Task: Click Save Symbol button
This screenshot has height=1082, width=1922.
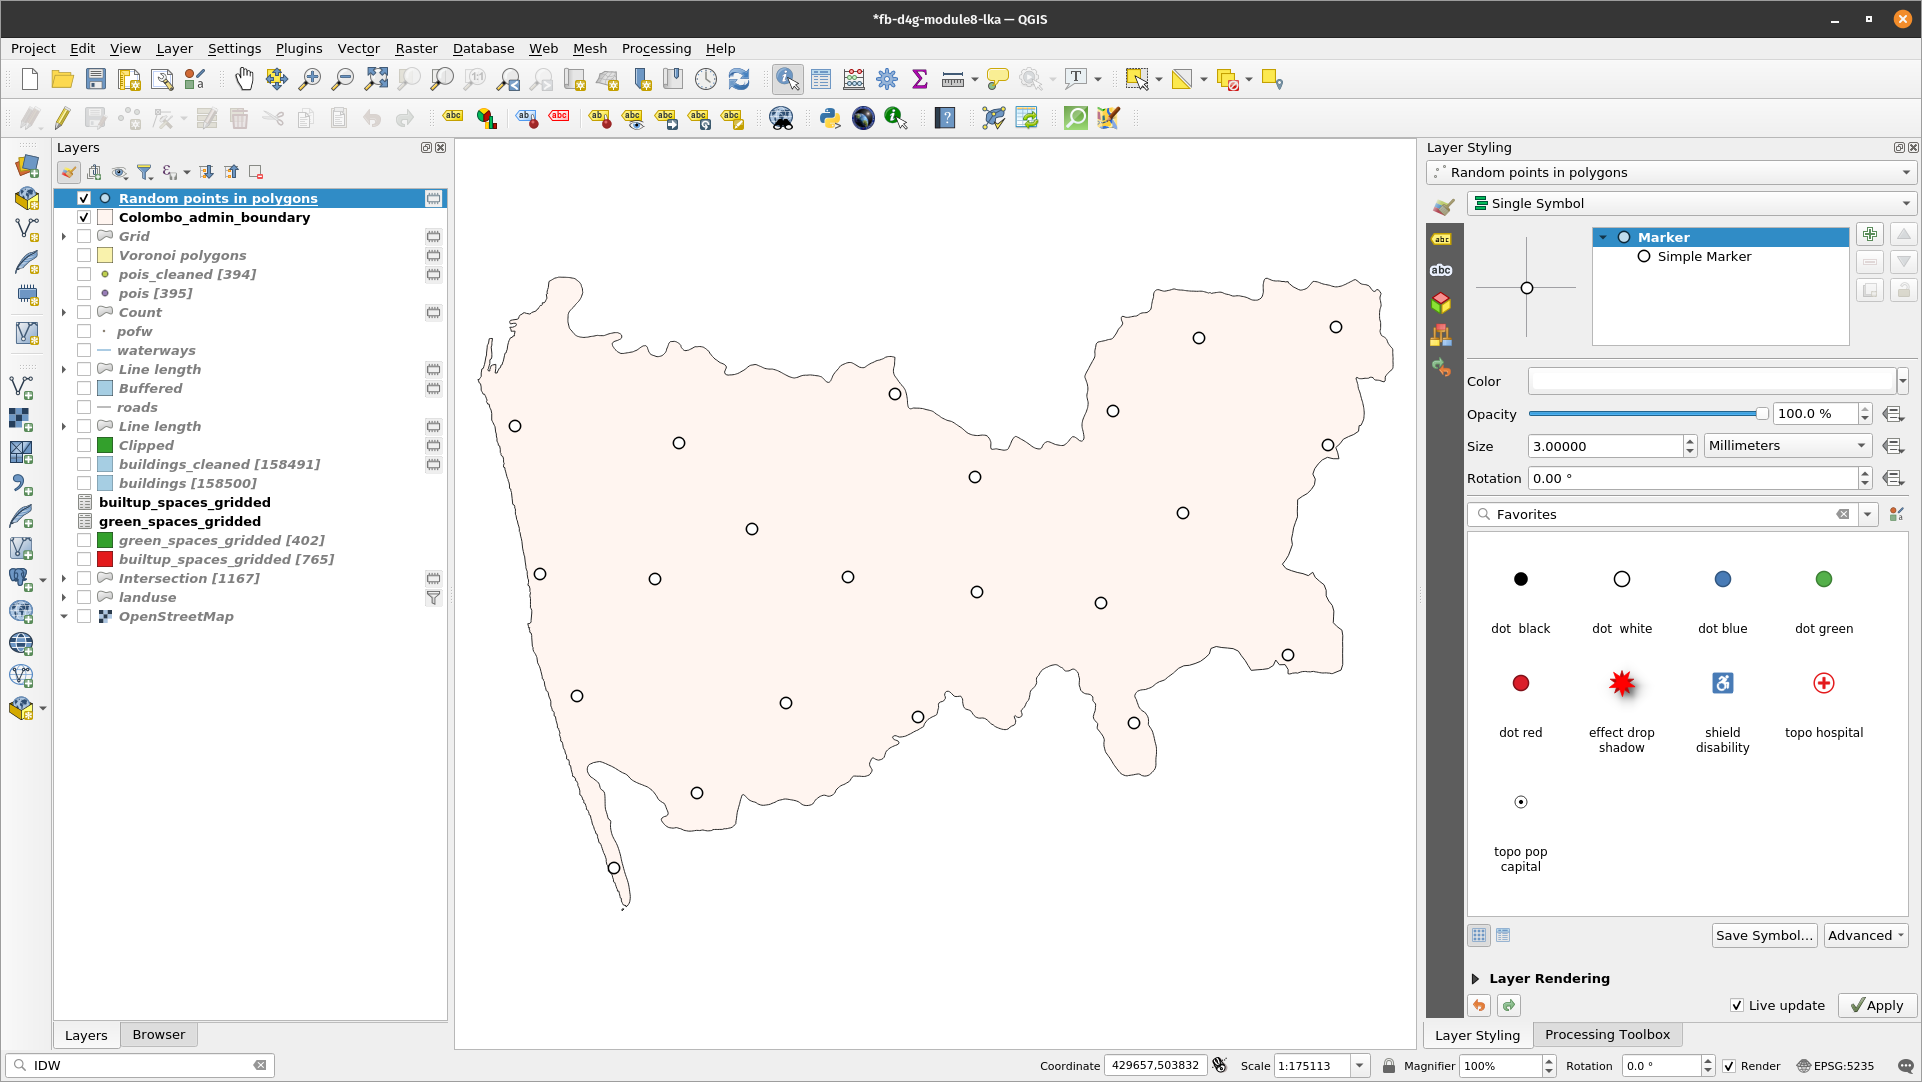Action: 1765,936
